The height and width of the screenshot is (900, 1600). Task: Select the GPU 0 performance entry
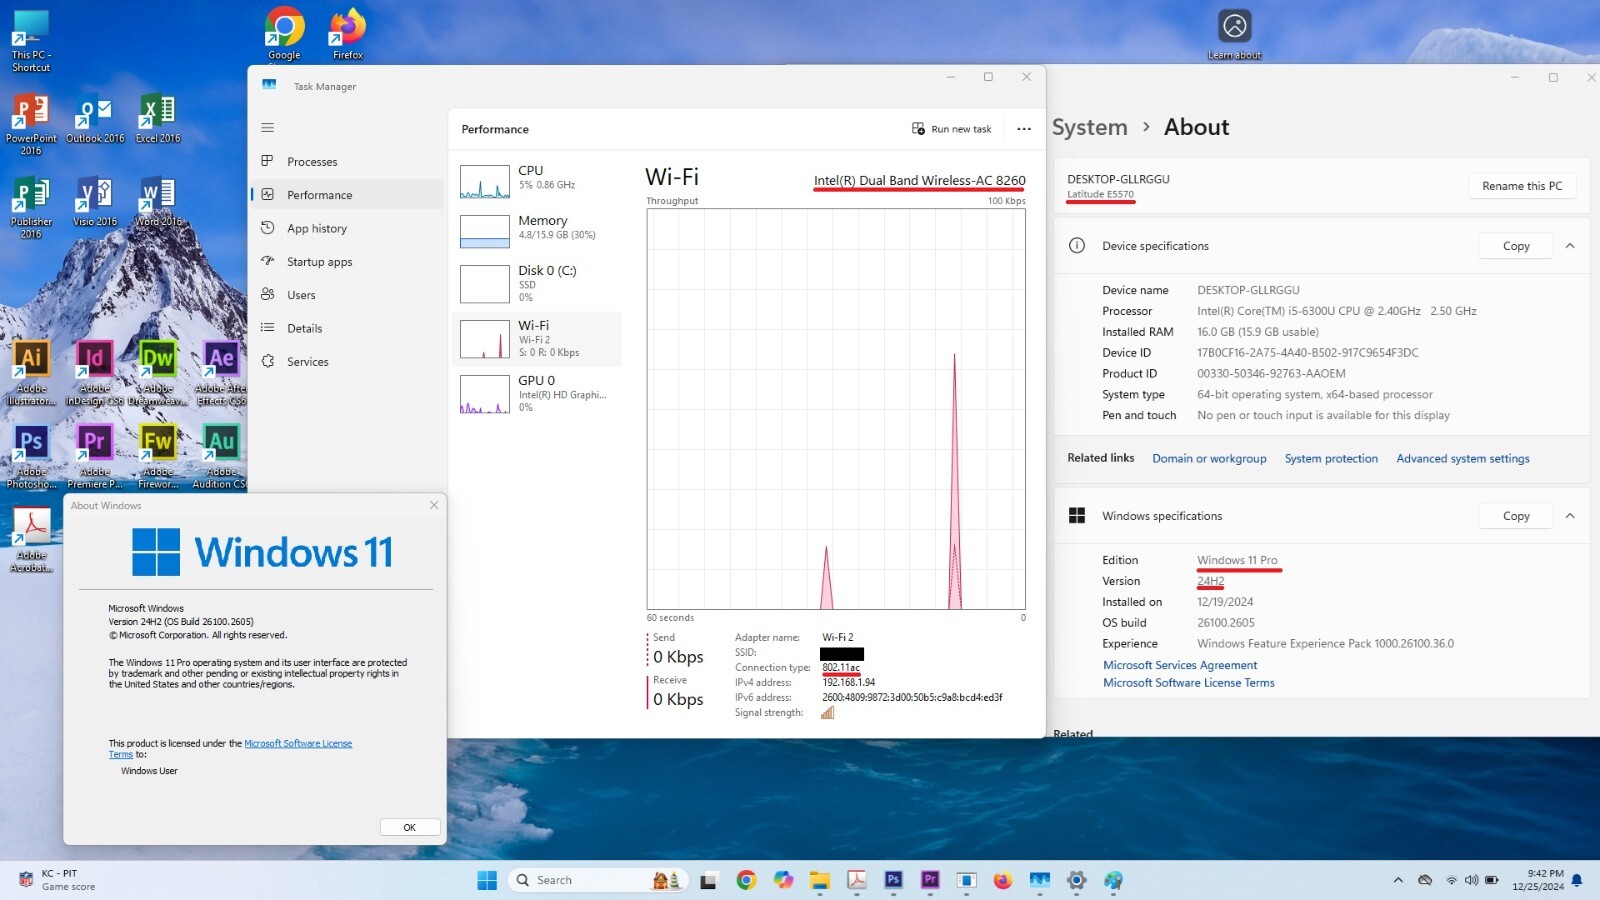(x=537, y=393)
